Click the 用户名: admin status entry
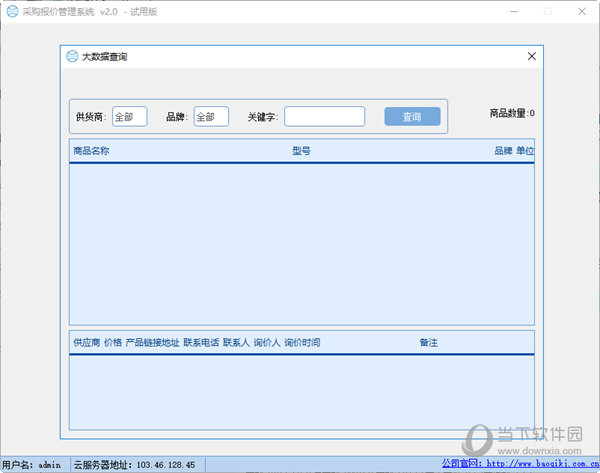 pyautogui.click(x=31, y=465)
